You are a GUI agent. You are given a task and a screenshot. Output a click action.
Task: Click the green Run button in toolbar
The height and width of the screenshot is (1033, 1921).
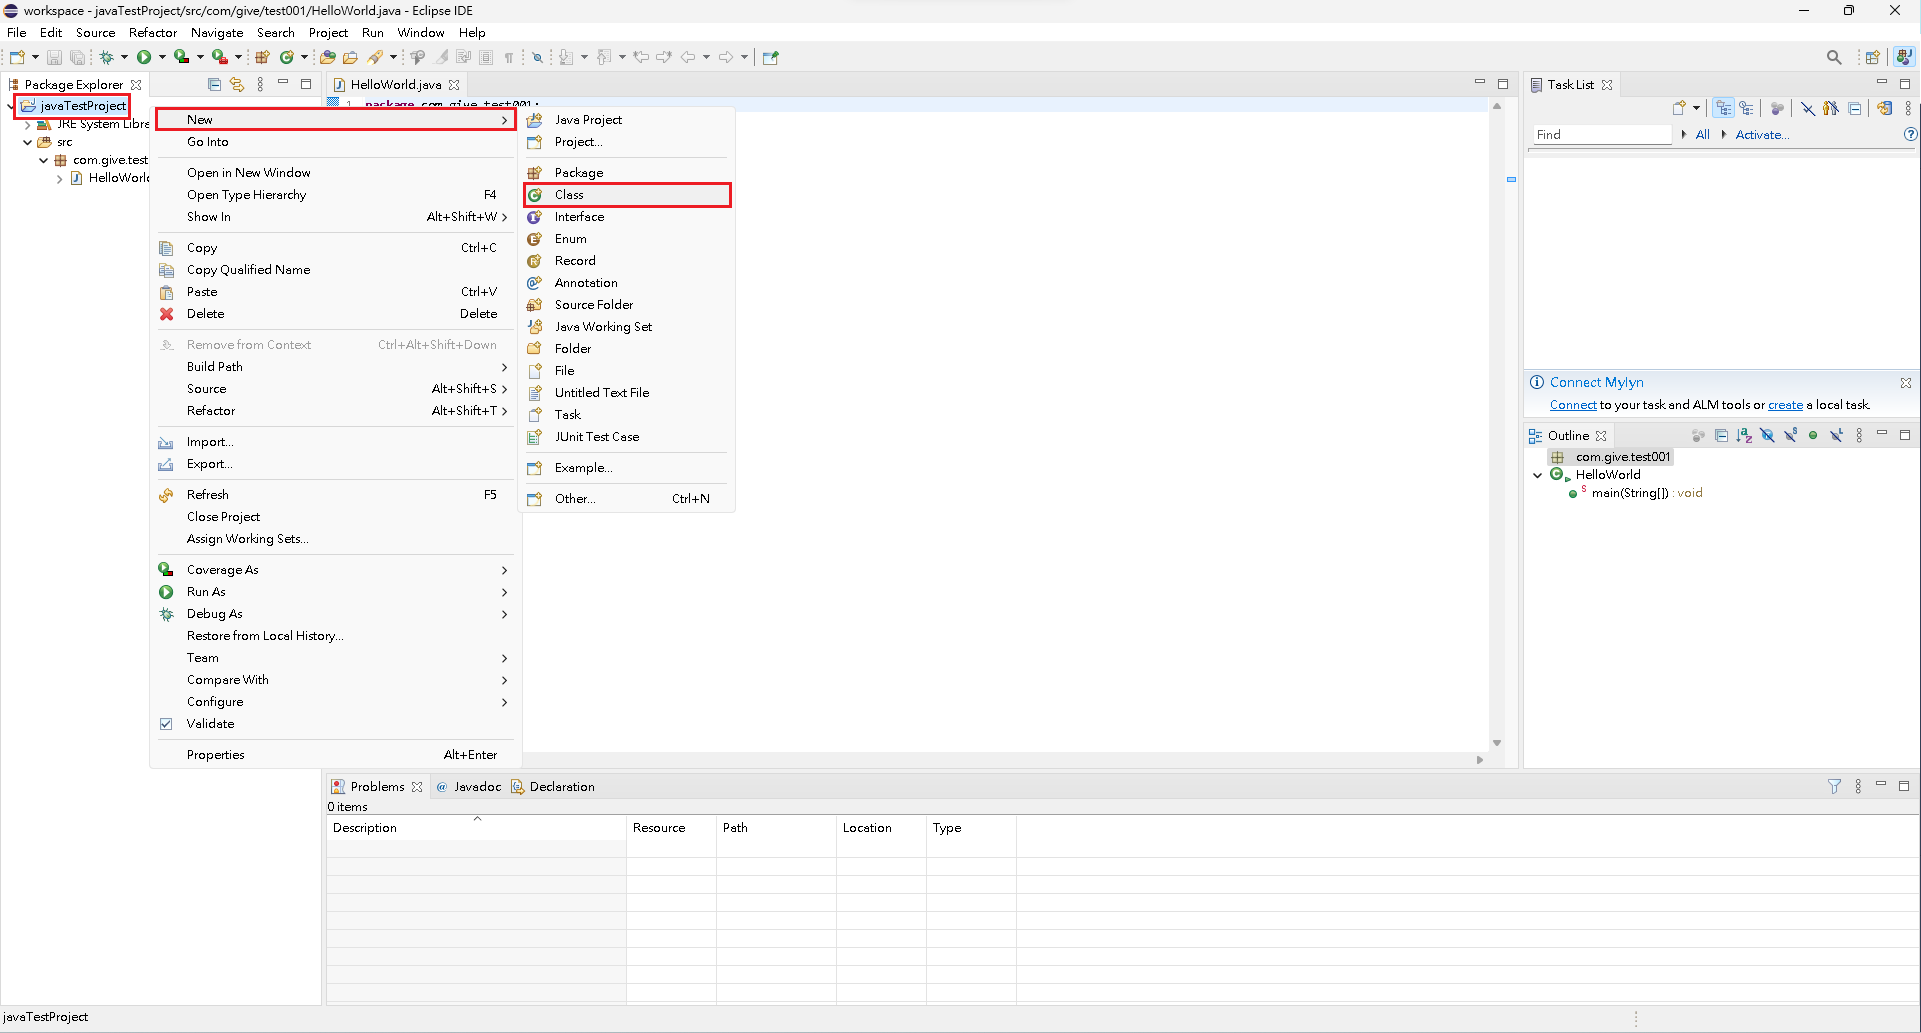tap(144, 57)
